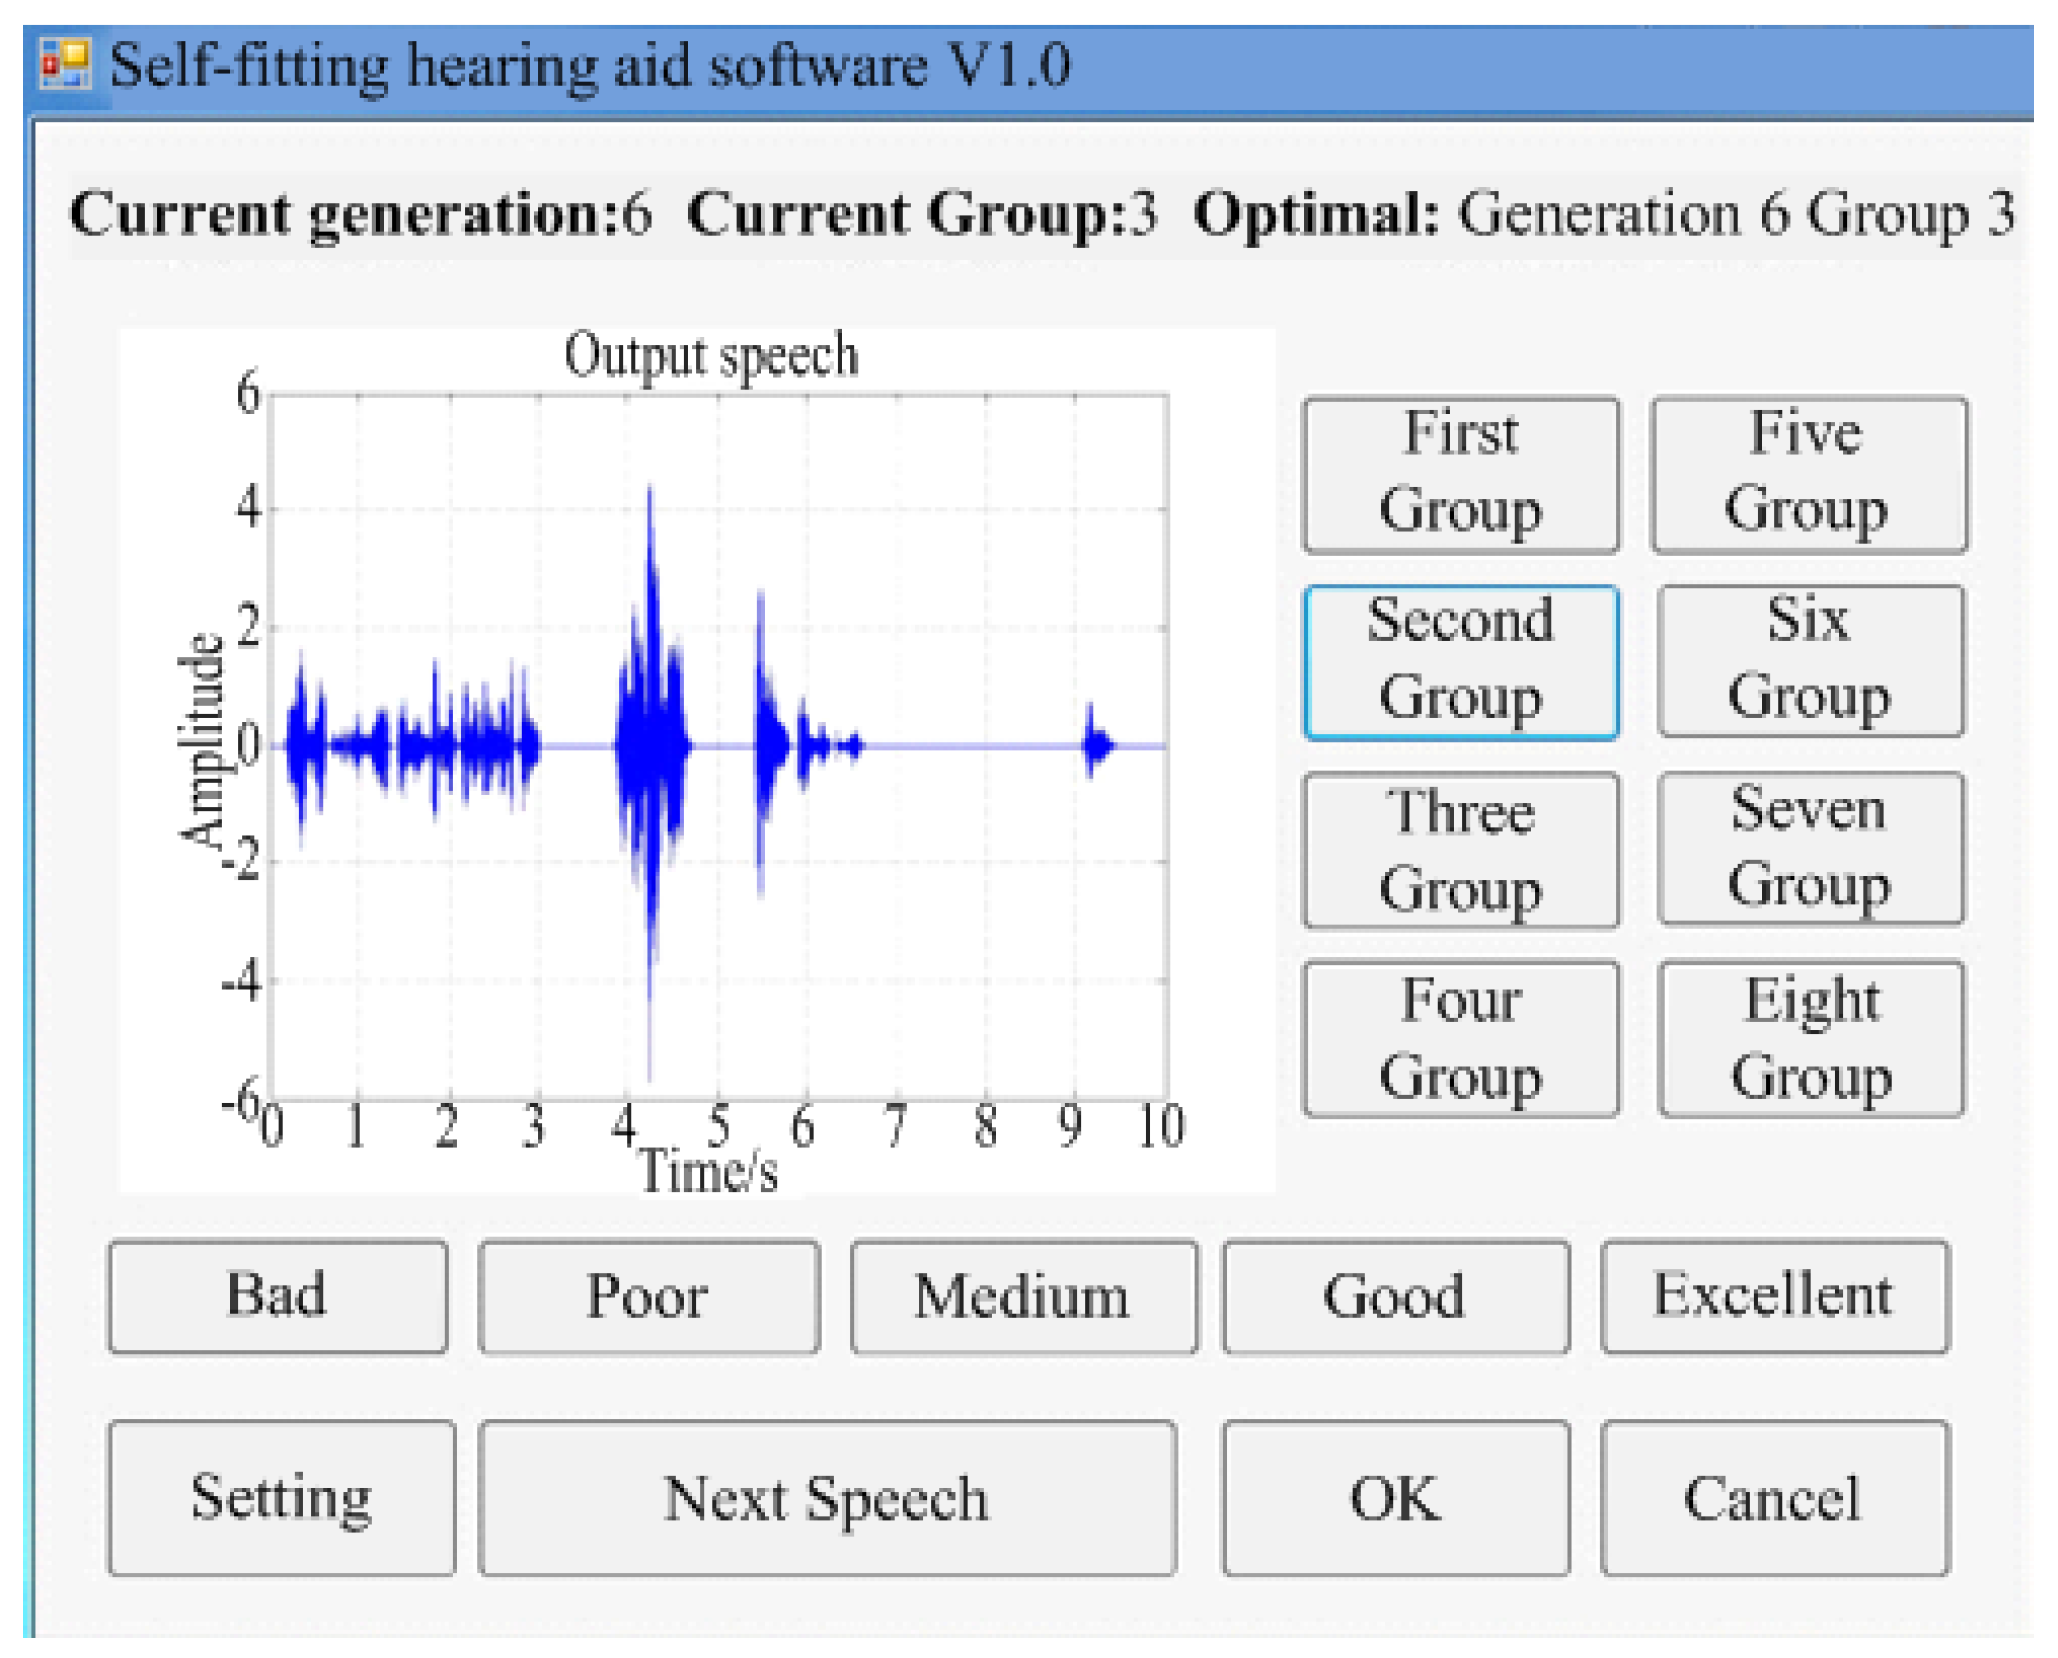Click the Optimal generation status text
Viewport: 2058px width, 1658px height.
click(x=1602, y=214)
